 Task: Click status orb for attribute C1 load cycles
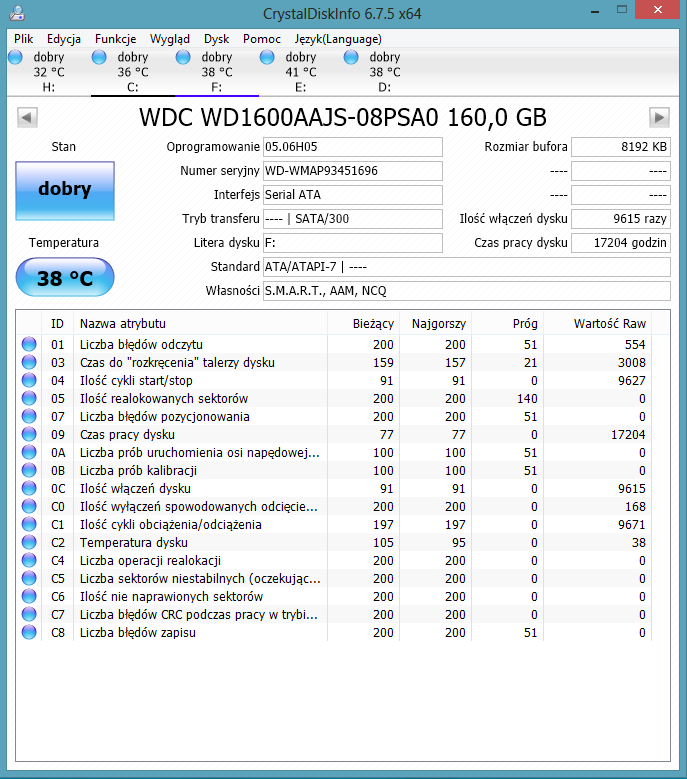point(29,524)
